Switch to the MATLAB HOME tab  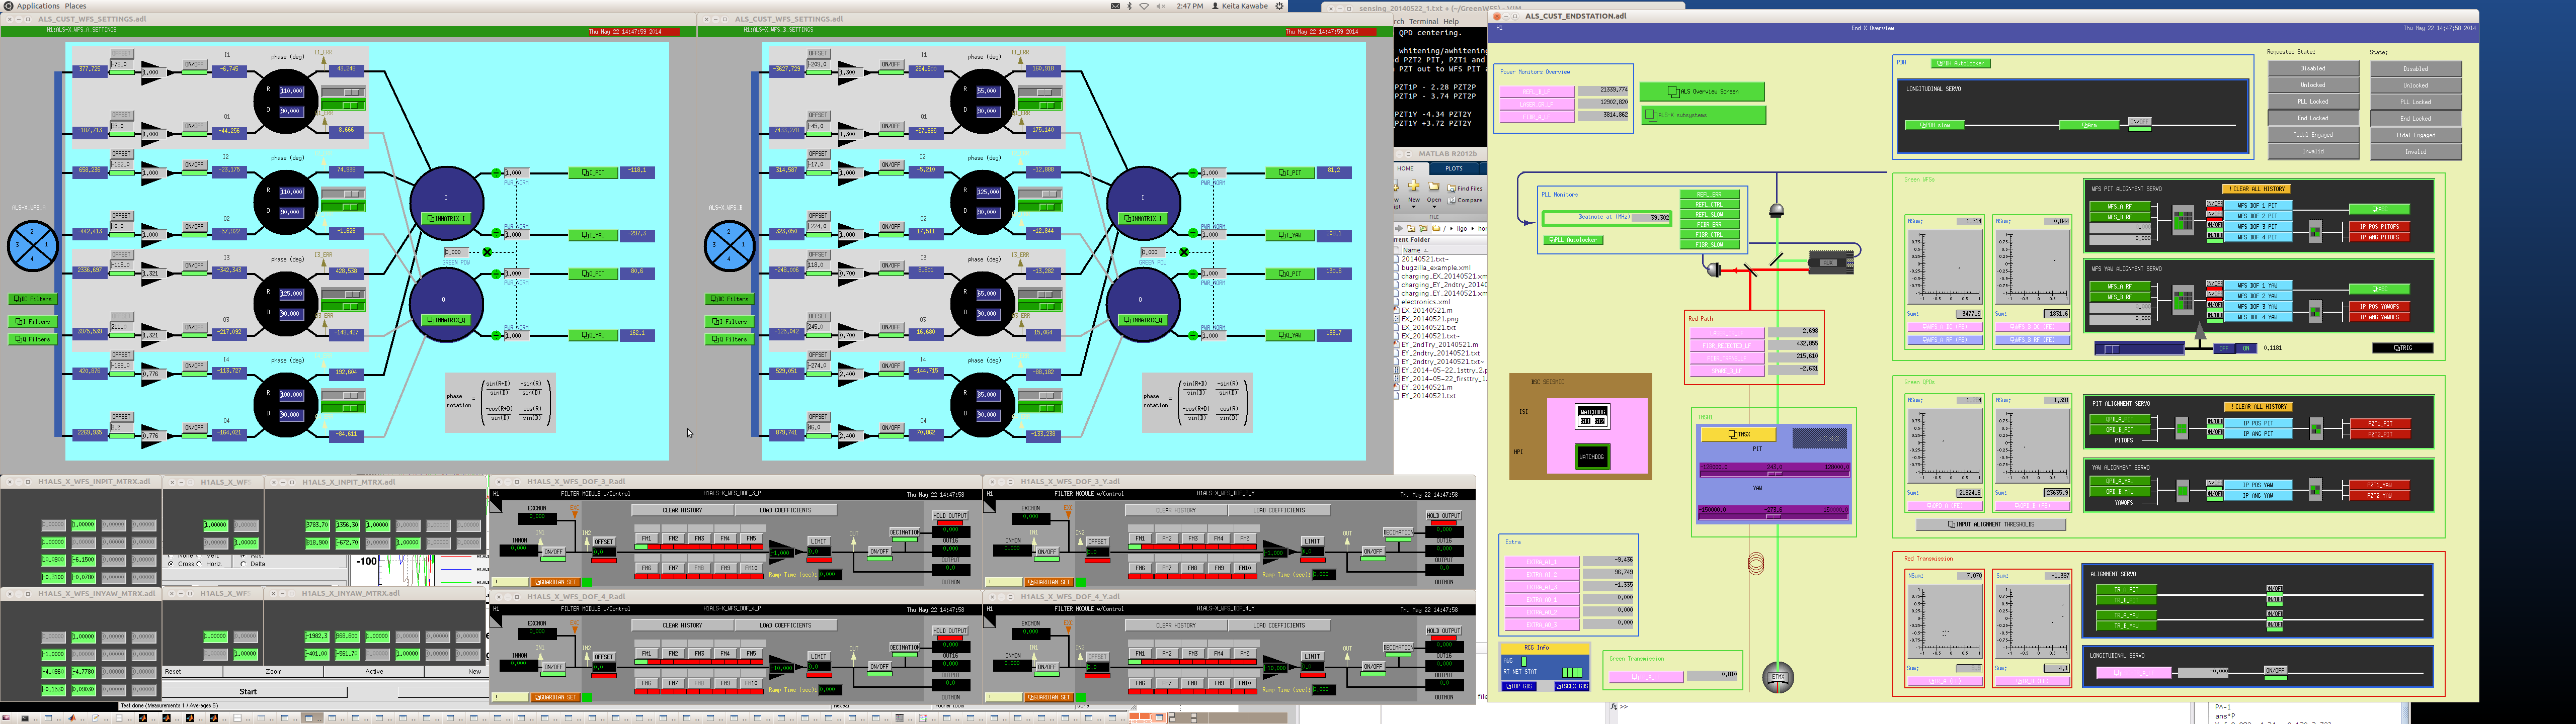(1405, 168)
